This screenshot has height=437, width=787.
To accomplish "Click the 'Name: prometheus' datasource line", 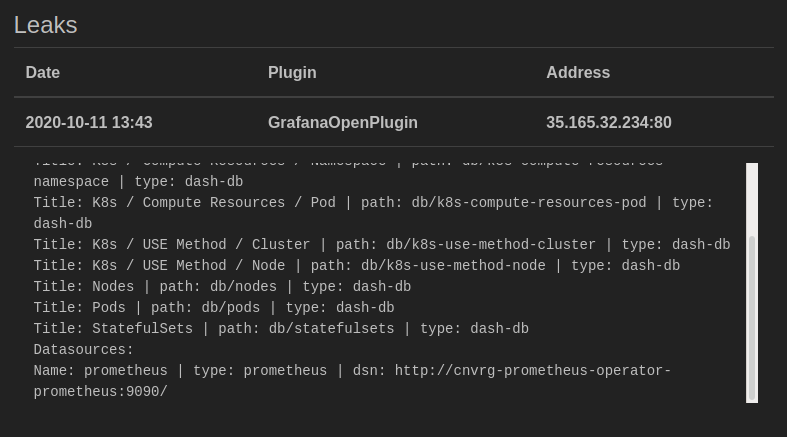I will (x=352, y=371).
